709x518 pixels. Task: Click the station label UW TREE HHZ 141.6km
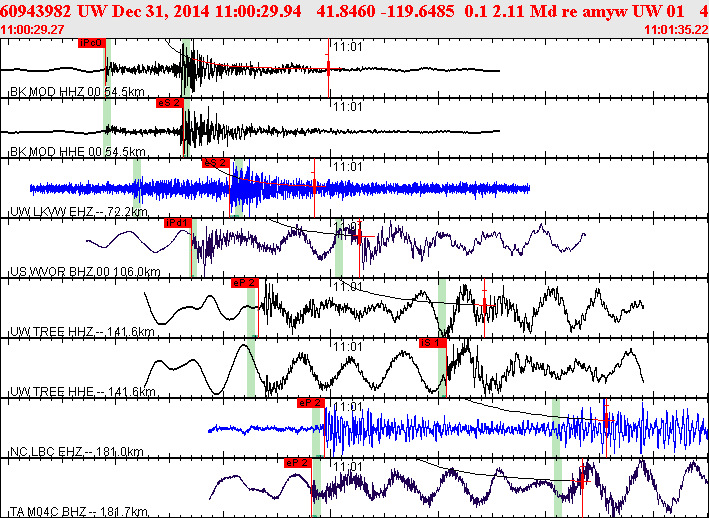(82, 333)
